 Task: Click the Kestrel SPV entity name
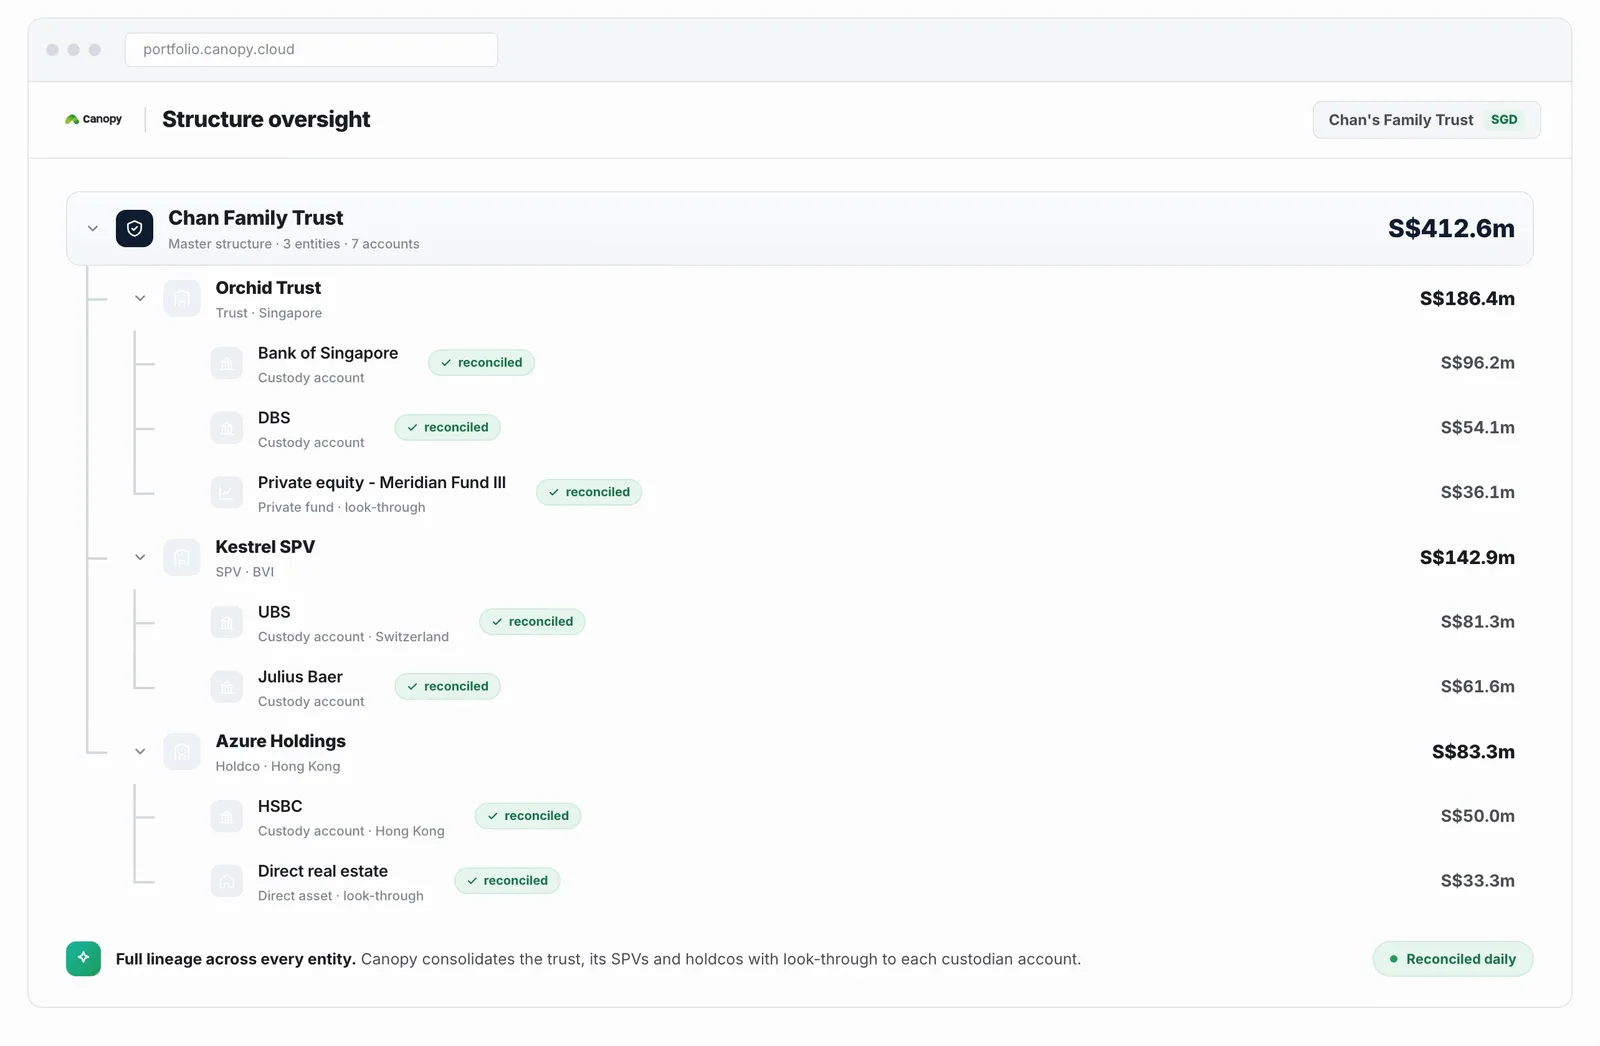[265, 547]
